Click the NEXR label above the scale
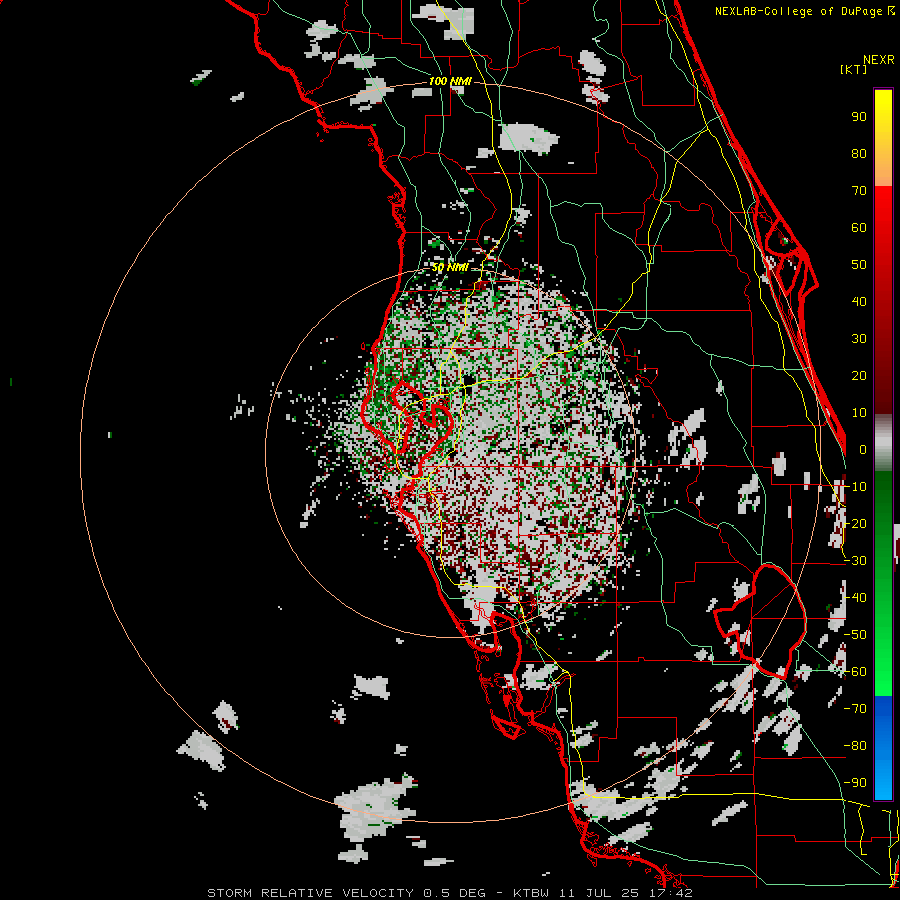This screenshot has width=900, height=900. click(x=879, y=60)
